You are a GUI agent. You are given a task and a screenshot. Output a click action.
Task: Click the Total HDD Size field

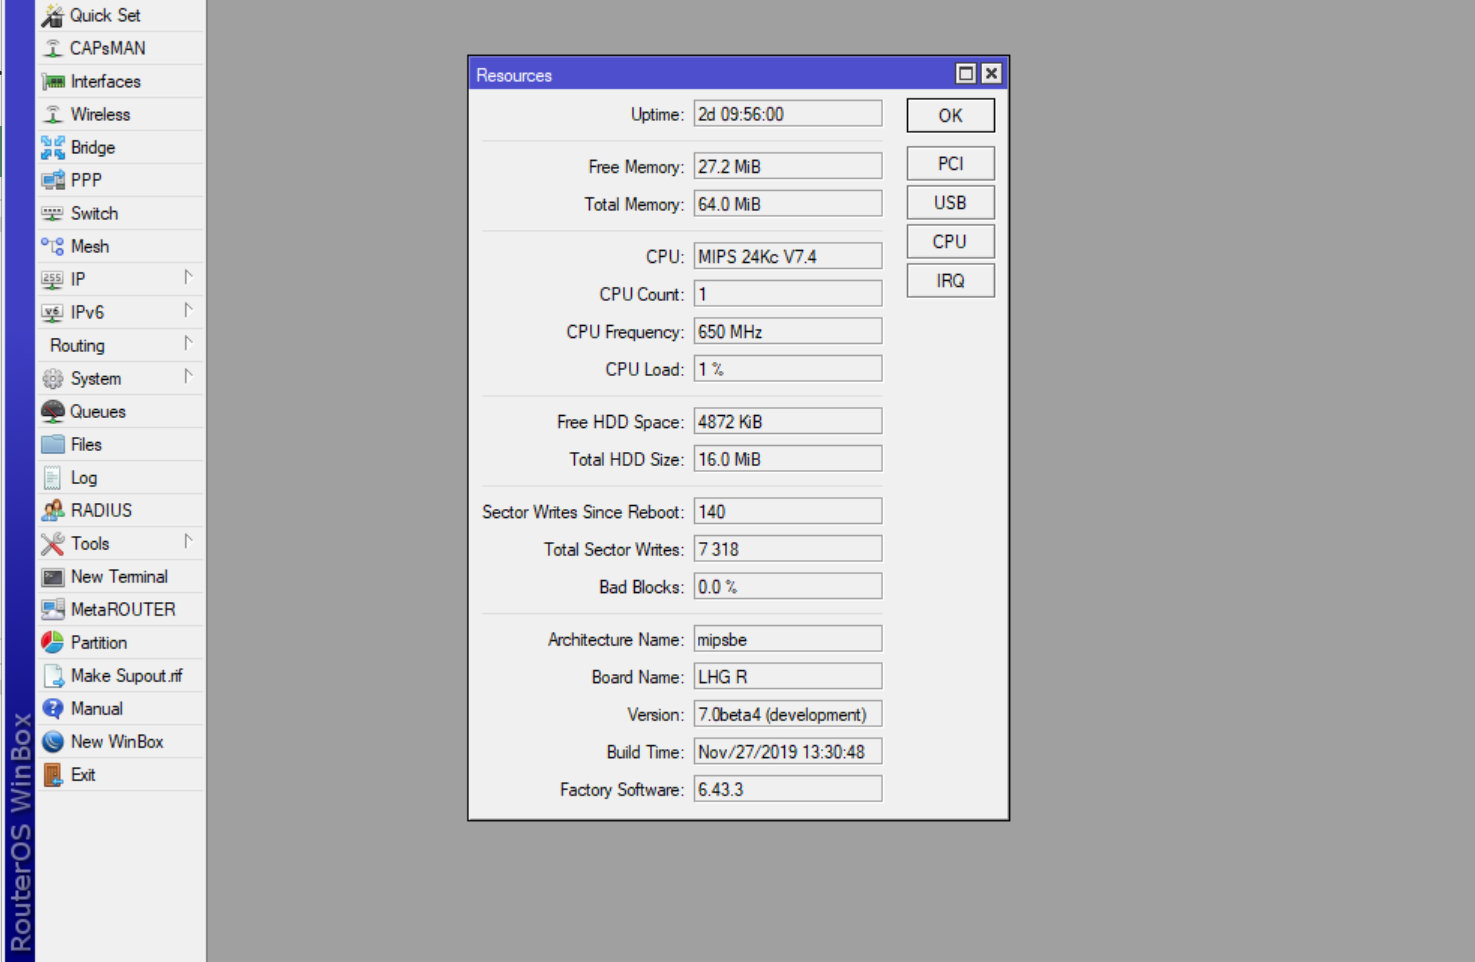[788, 459]
